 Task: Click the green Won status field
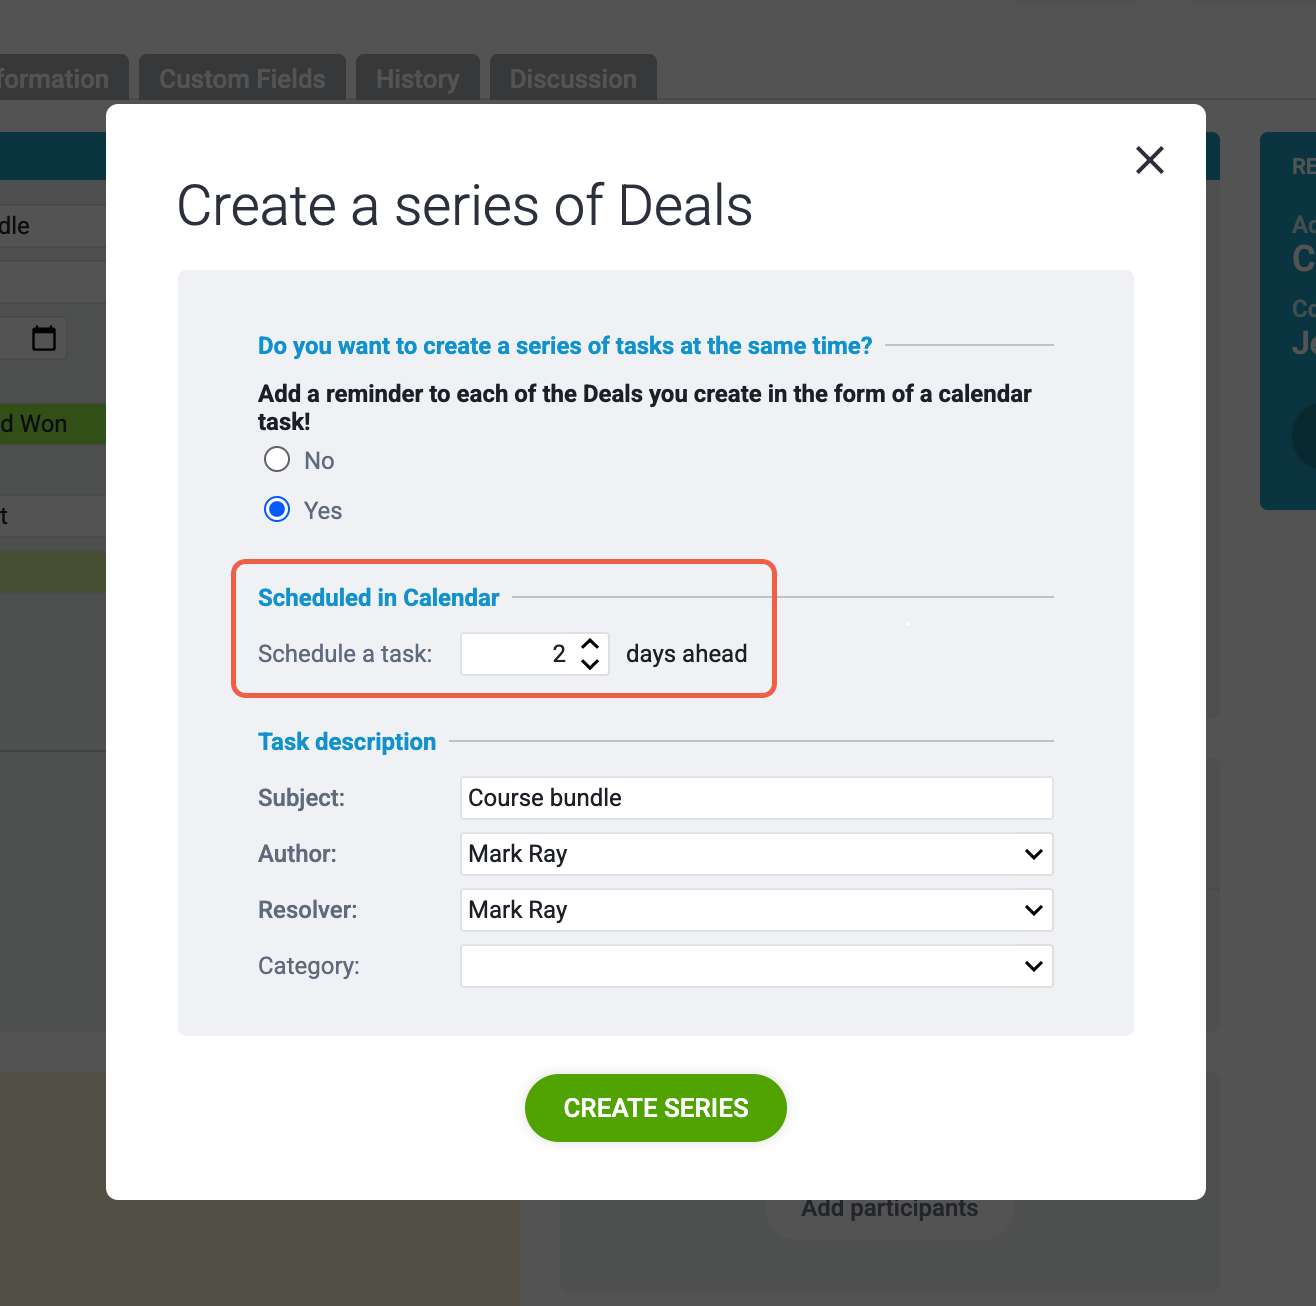point(52,424)
